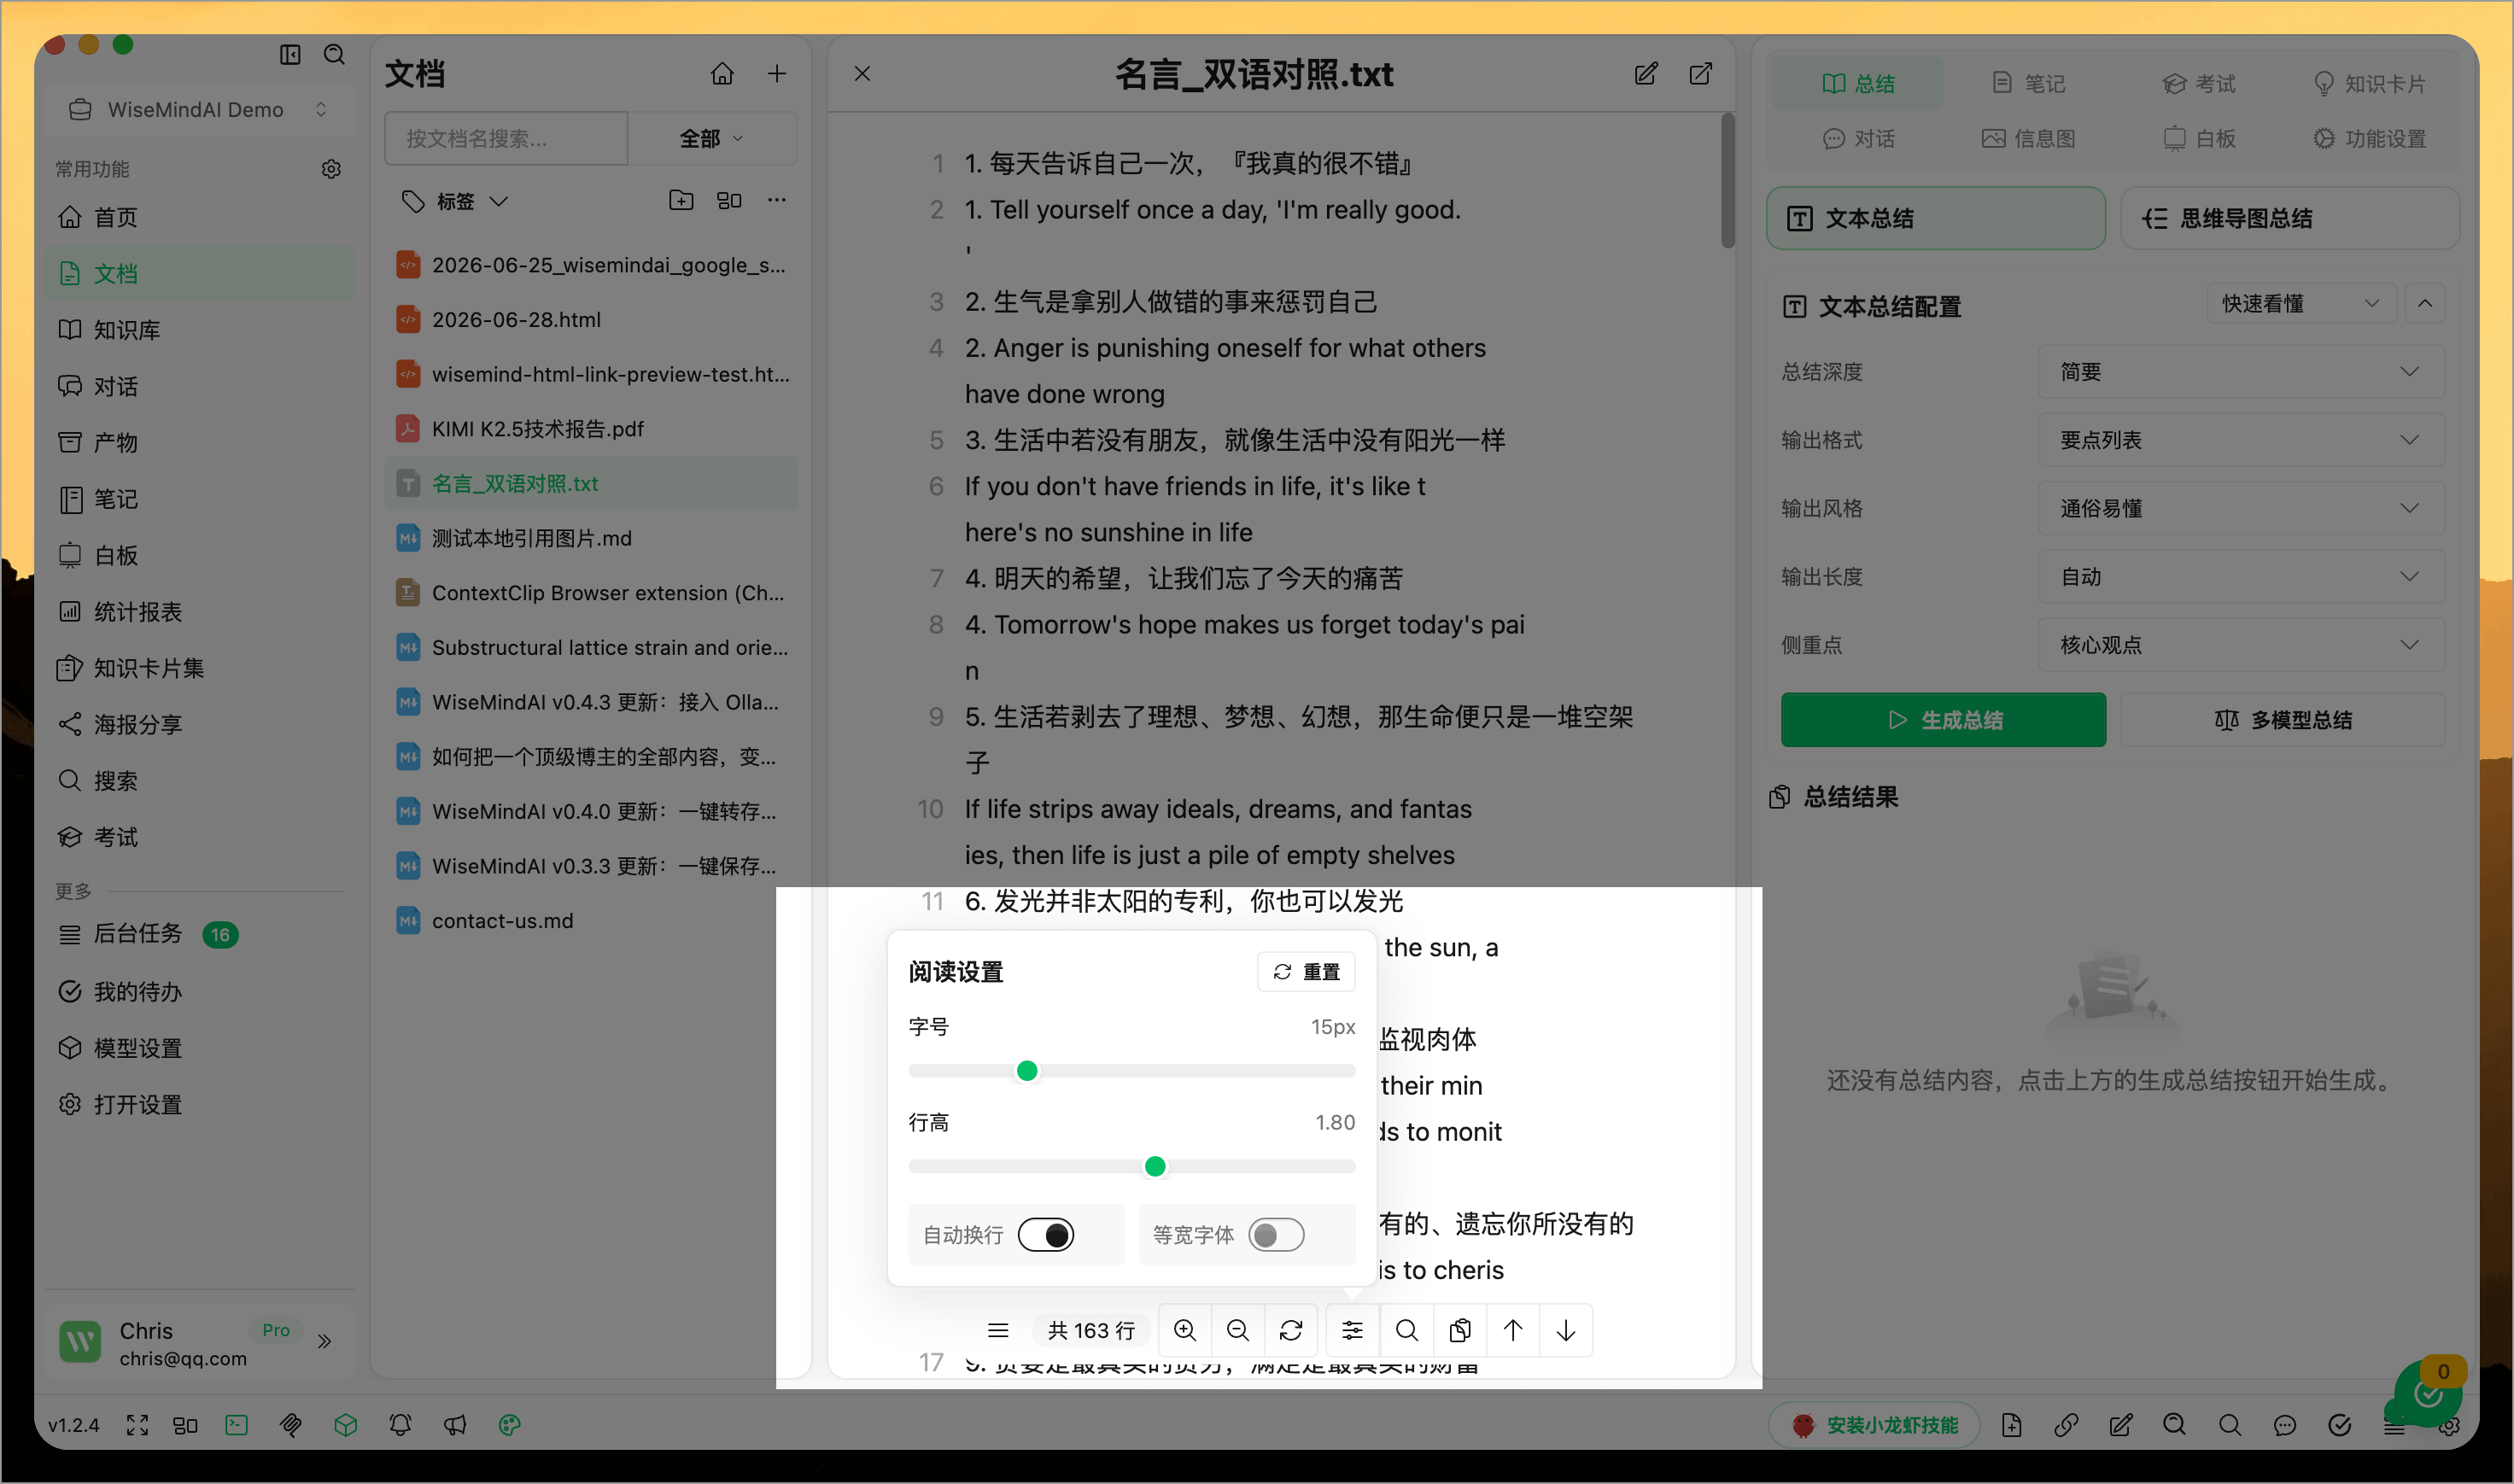Click the 生成总结 button
The height and width of the screenshot is (1484, 2514).
coord(1943,720)
